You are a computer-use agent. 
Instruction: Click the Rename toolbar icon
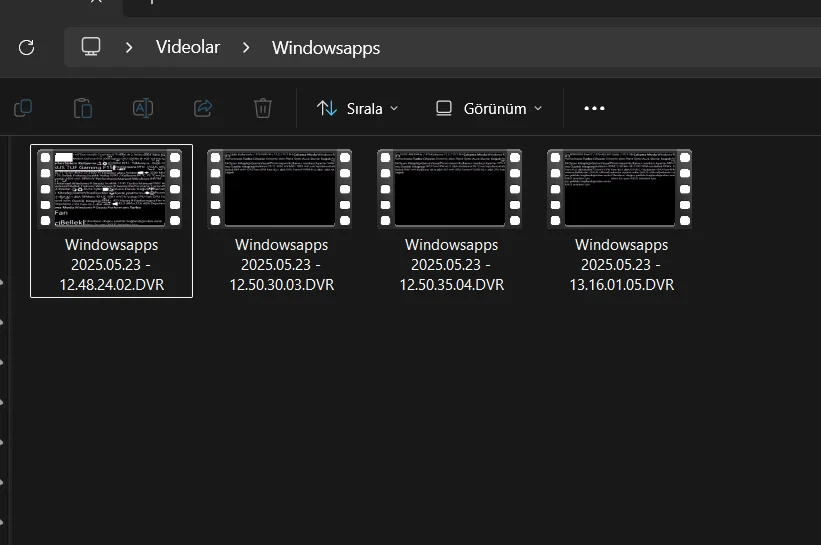(143, 108)
